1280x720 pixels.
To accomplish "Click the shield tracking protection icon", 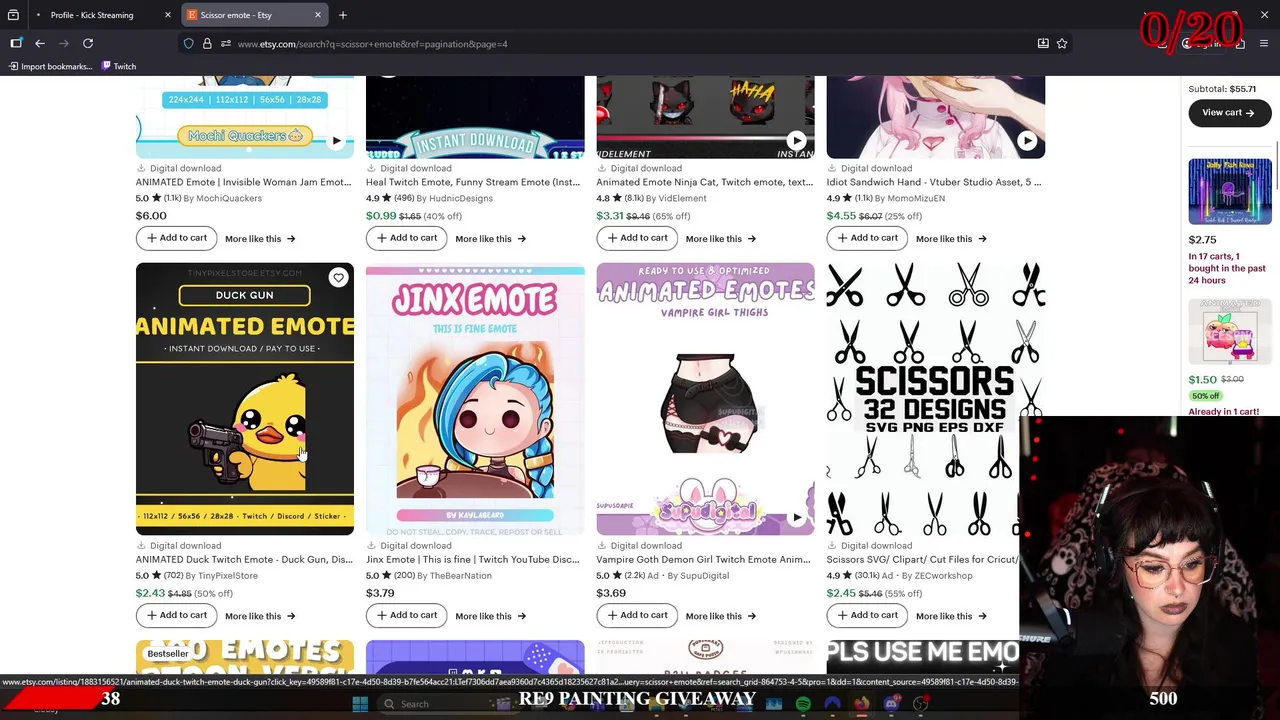I will (x=188, y=43).
